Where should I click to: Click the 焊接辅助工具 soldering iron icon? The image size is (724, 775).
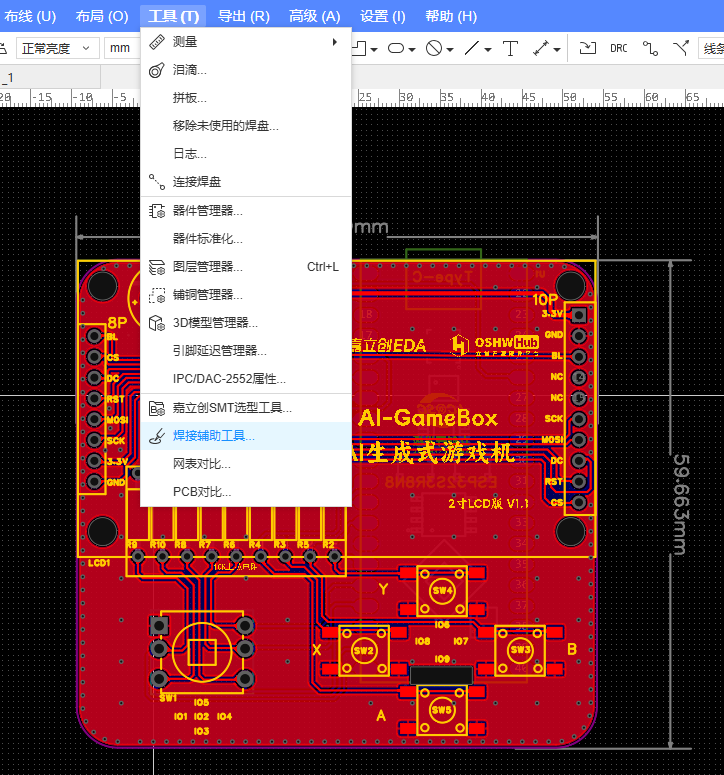pyautogui.click(x=157, y=436)
